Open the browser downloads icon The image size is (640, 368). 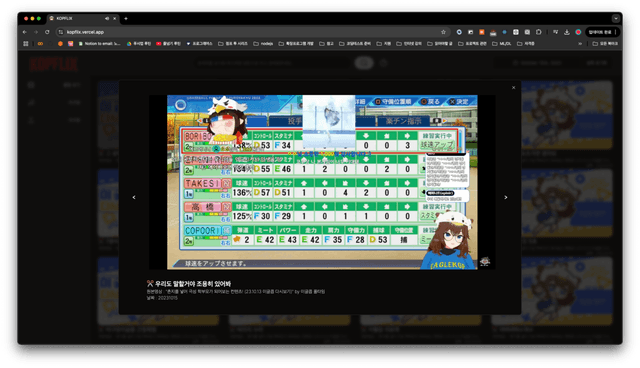567,32
